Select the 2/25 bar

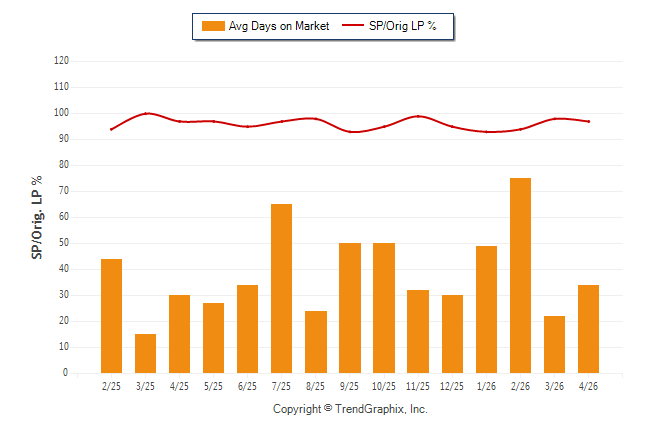[111, 316]
